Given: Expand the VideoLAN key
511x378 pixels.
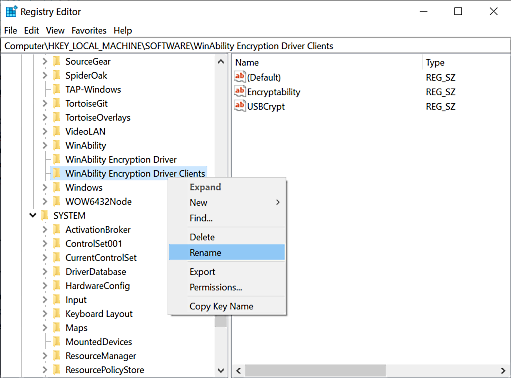Looking at the screenshot, I should point(45,131).
